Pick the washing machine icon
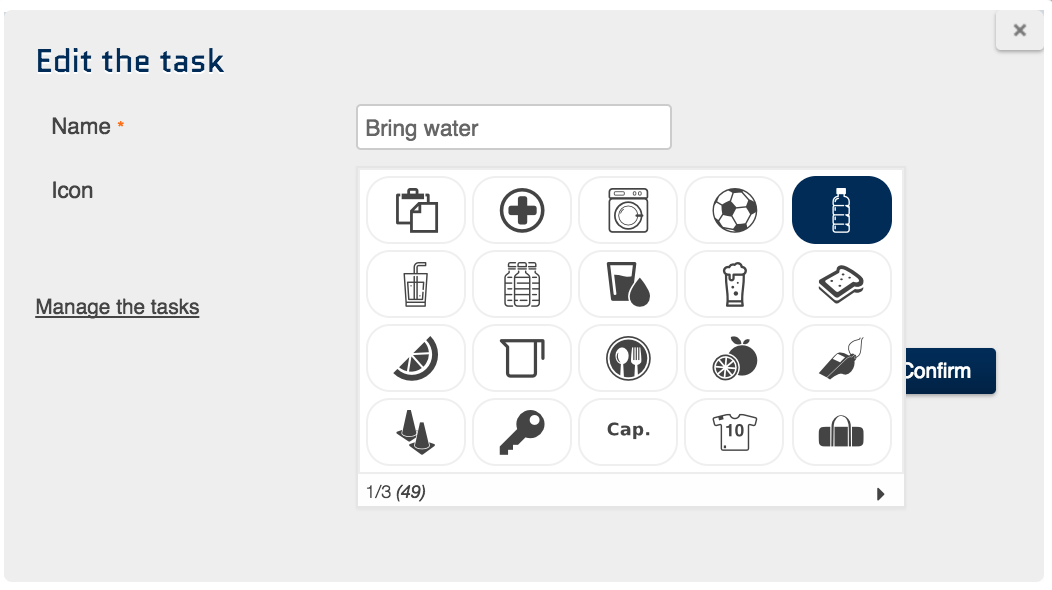 coord(628,210)
